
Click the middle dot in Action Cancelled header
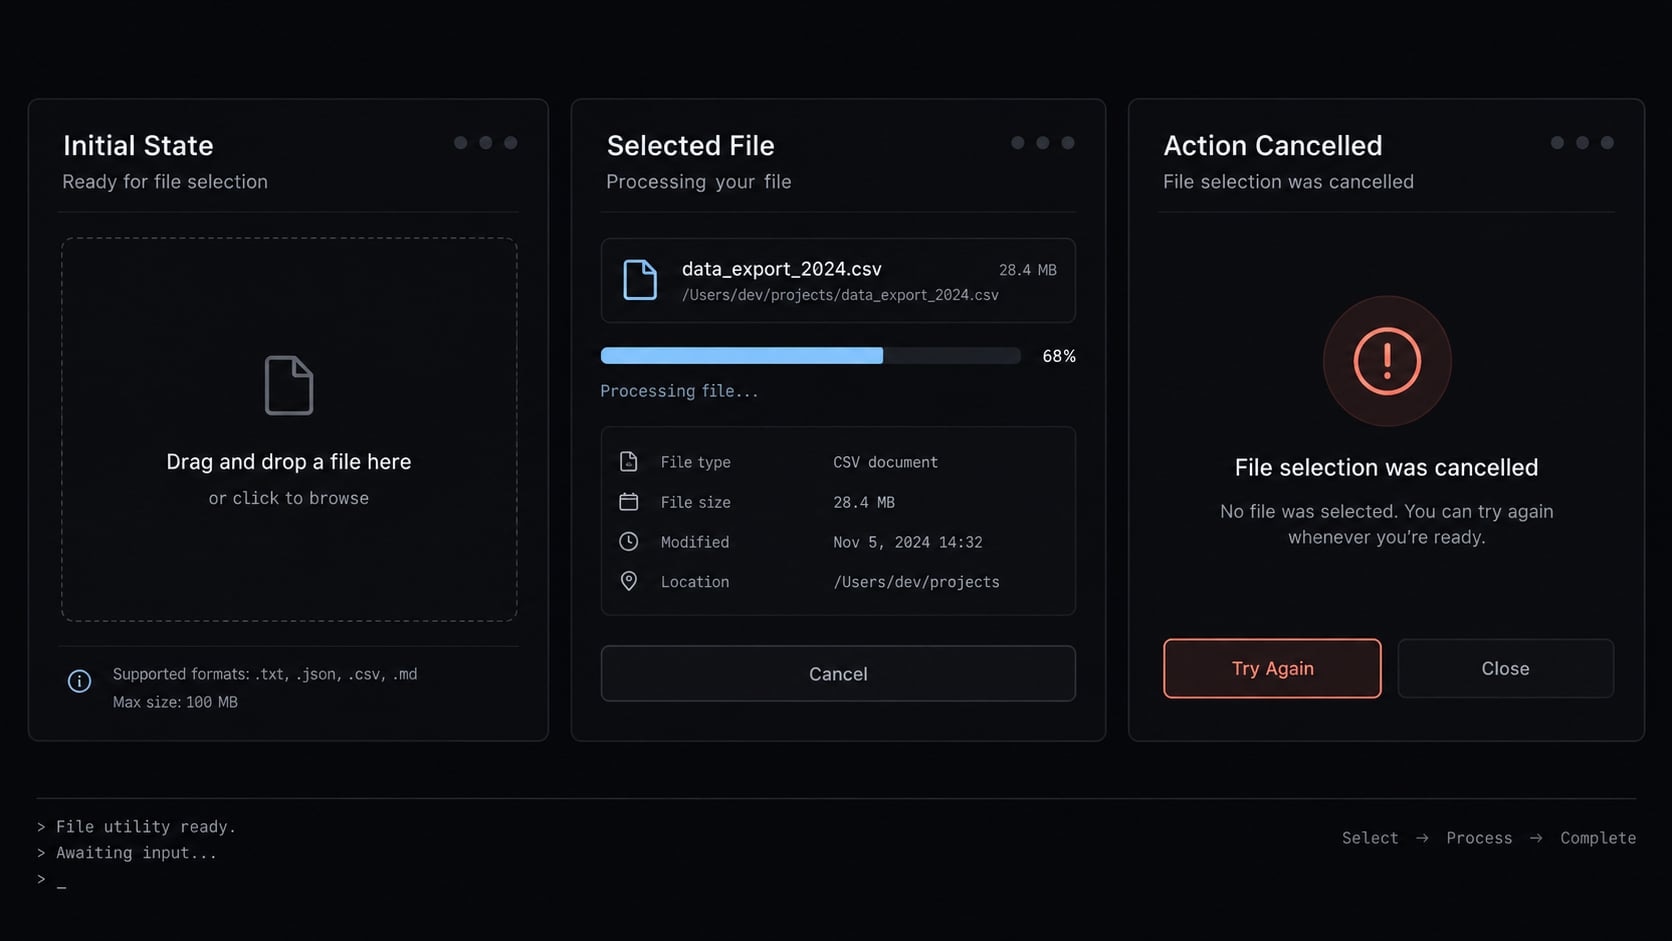point(1582,143)
